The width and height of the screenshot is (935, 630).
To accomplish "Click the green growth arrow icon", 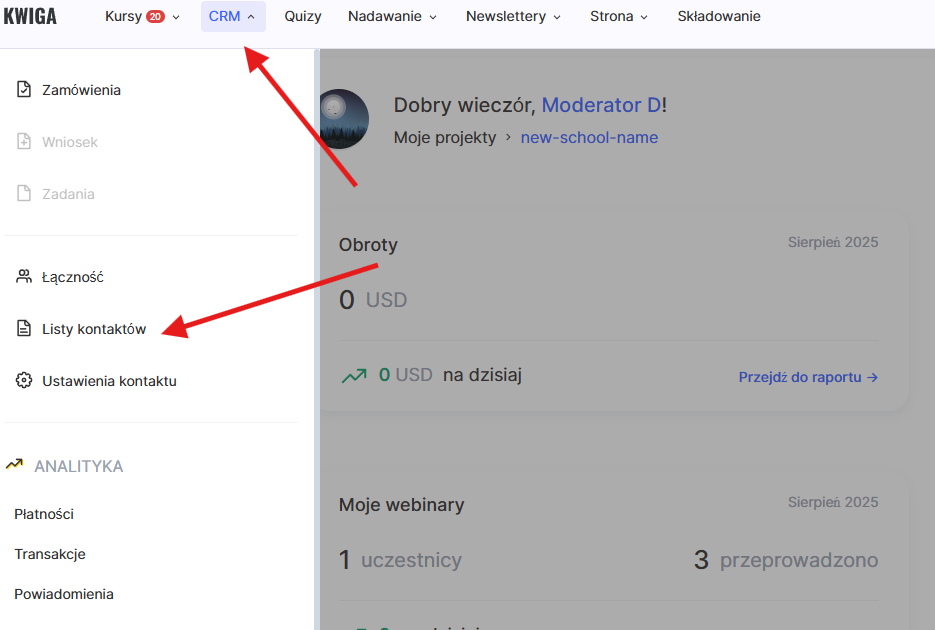I will [x=353, y=376].
